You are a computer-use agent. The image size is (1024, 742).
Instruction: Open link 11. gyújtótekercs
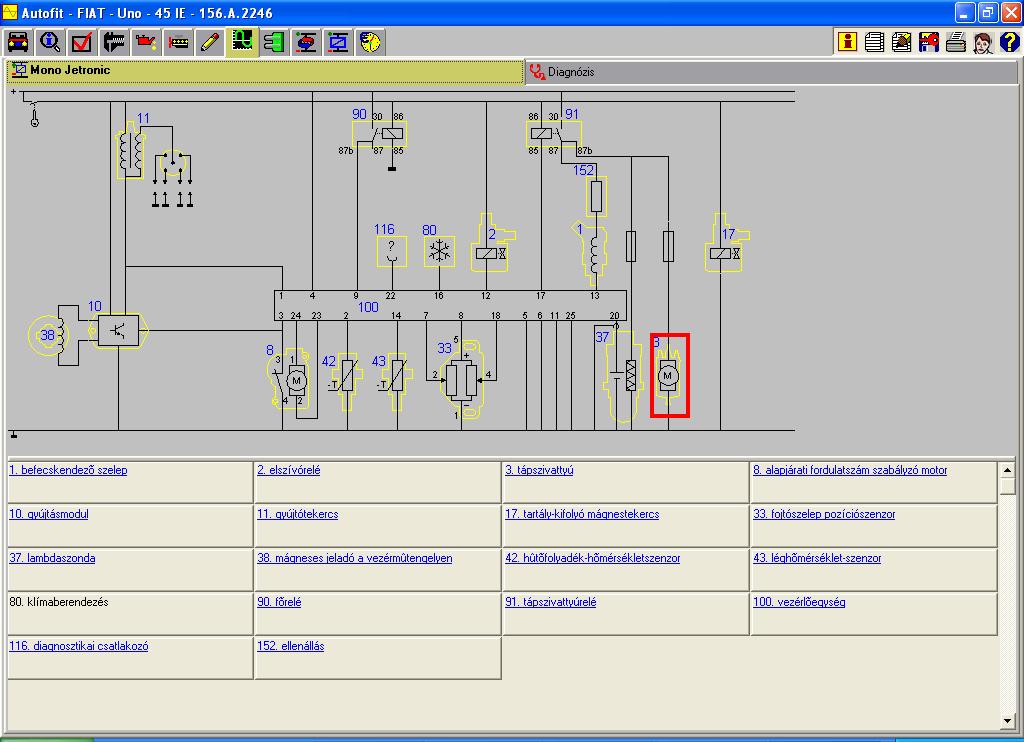coord(298,514)
